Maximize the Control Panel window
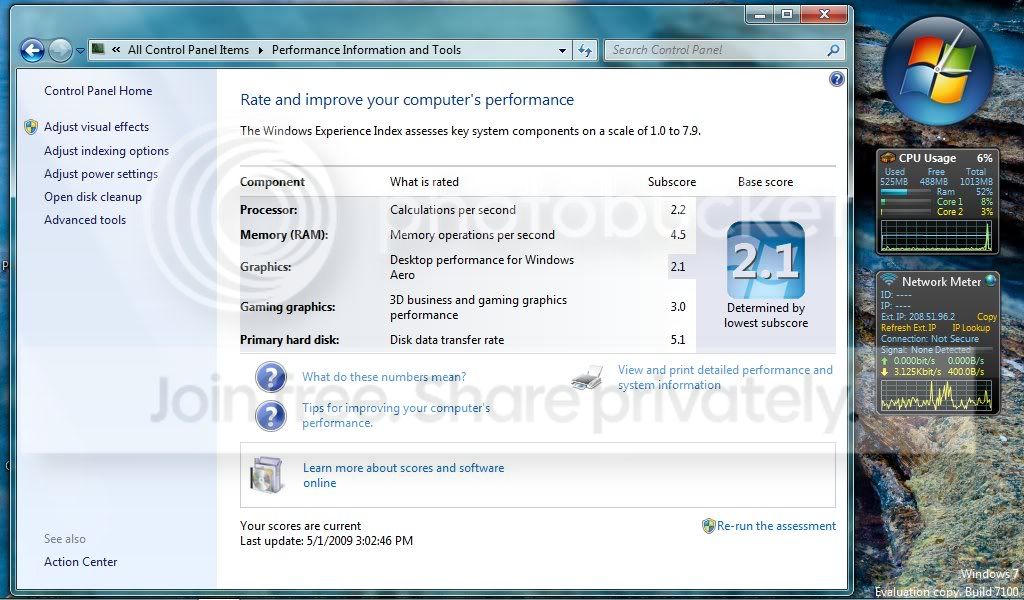1024x600 pixels. pyautogui.click(x=788, y=14)
